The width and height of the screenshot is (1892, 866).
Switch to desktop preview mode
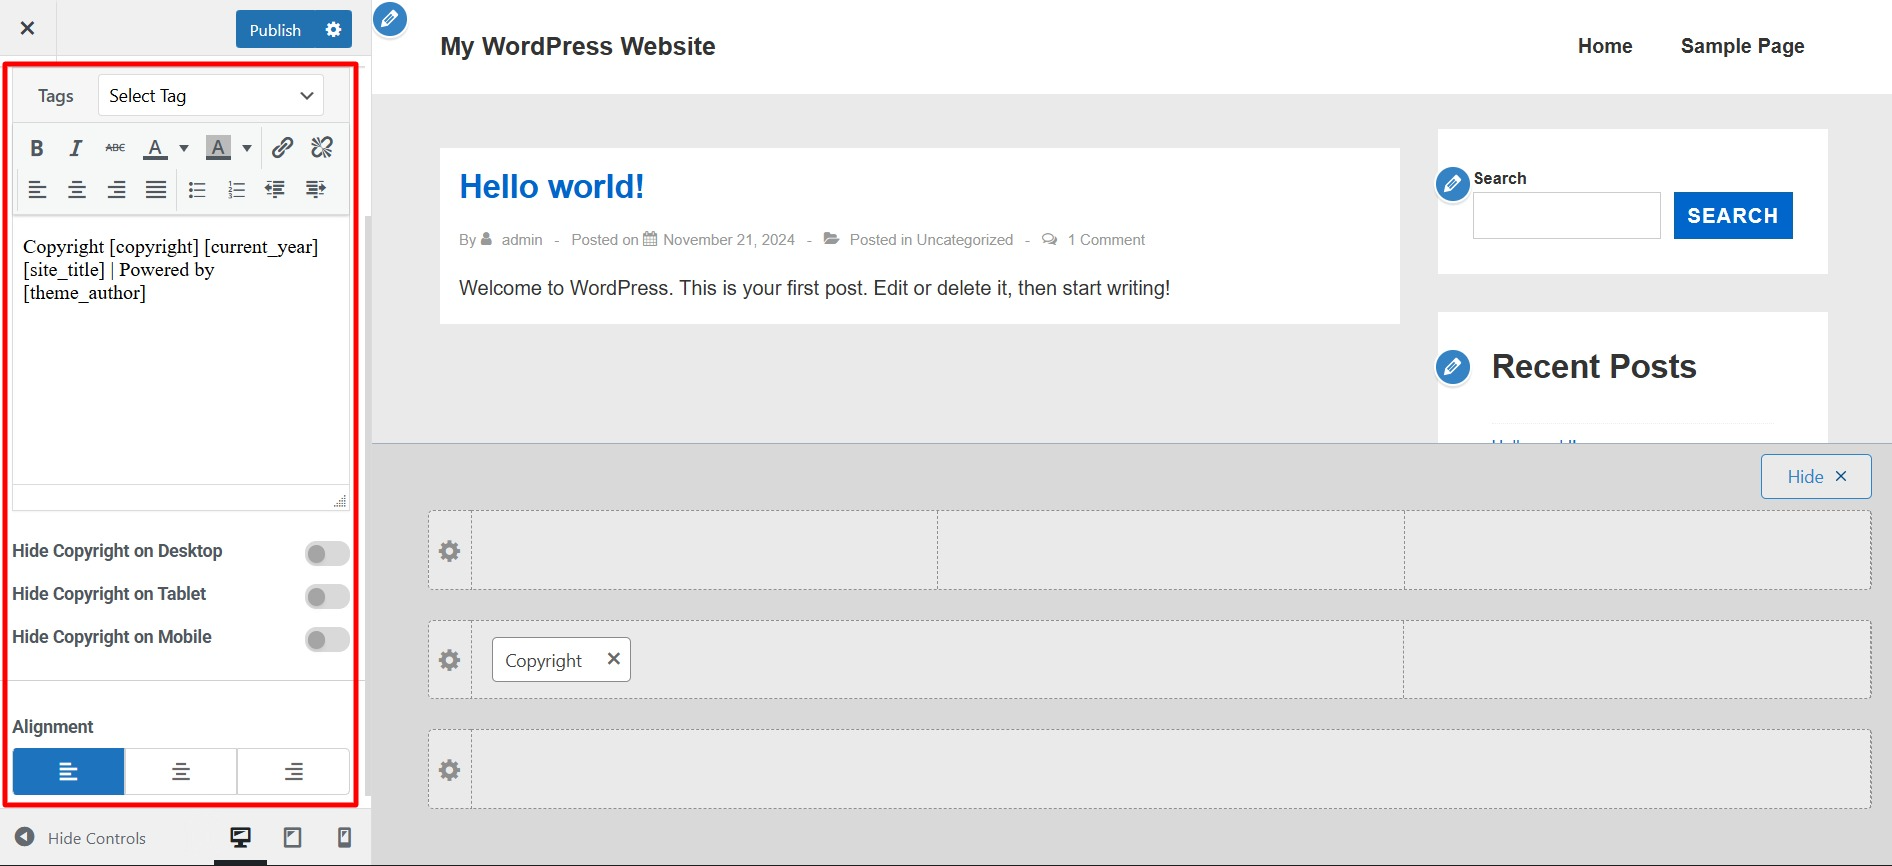(241, 838)
